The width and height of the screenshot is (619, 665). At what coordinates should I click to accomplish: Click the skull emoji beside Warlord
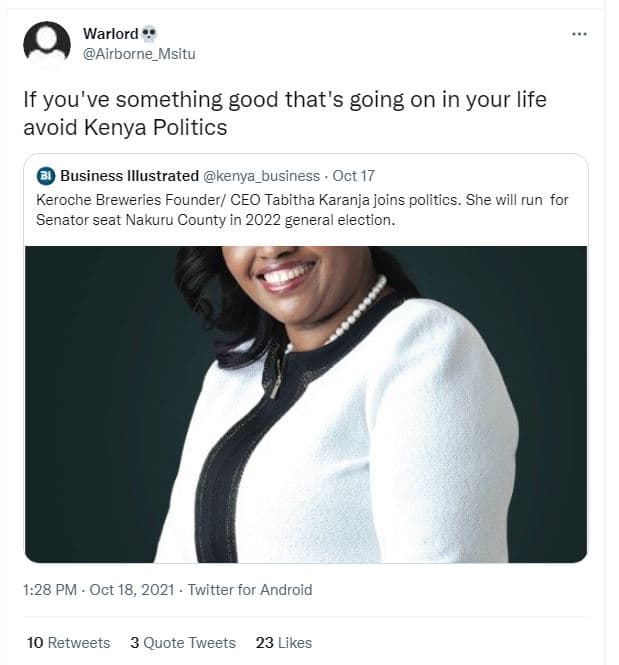150,34
